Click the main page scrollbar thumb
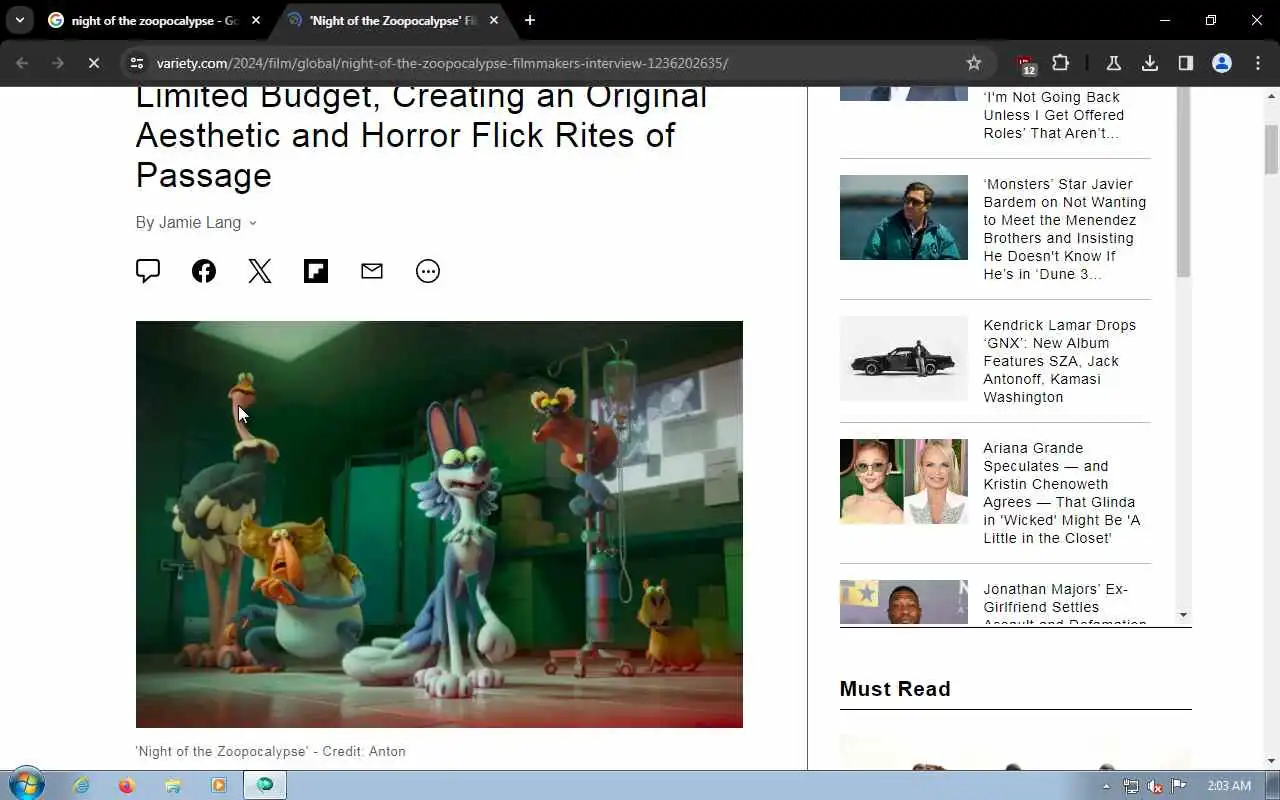 (x=1272, y=150)
